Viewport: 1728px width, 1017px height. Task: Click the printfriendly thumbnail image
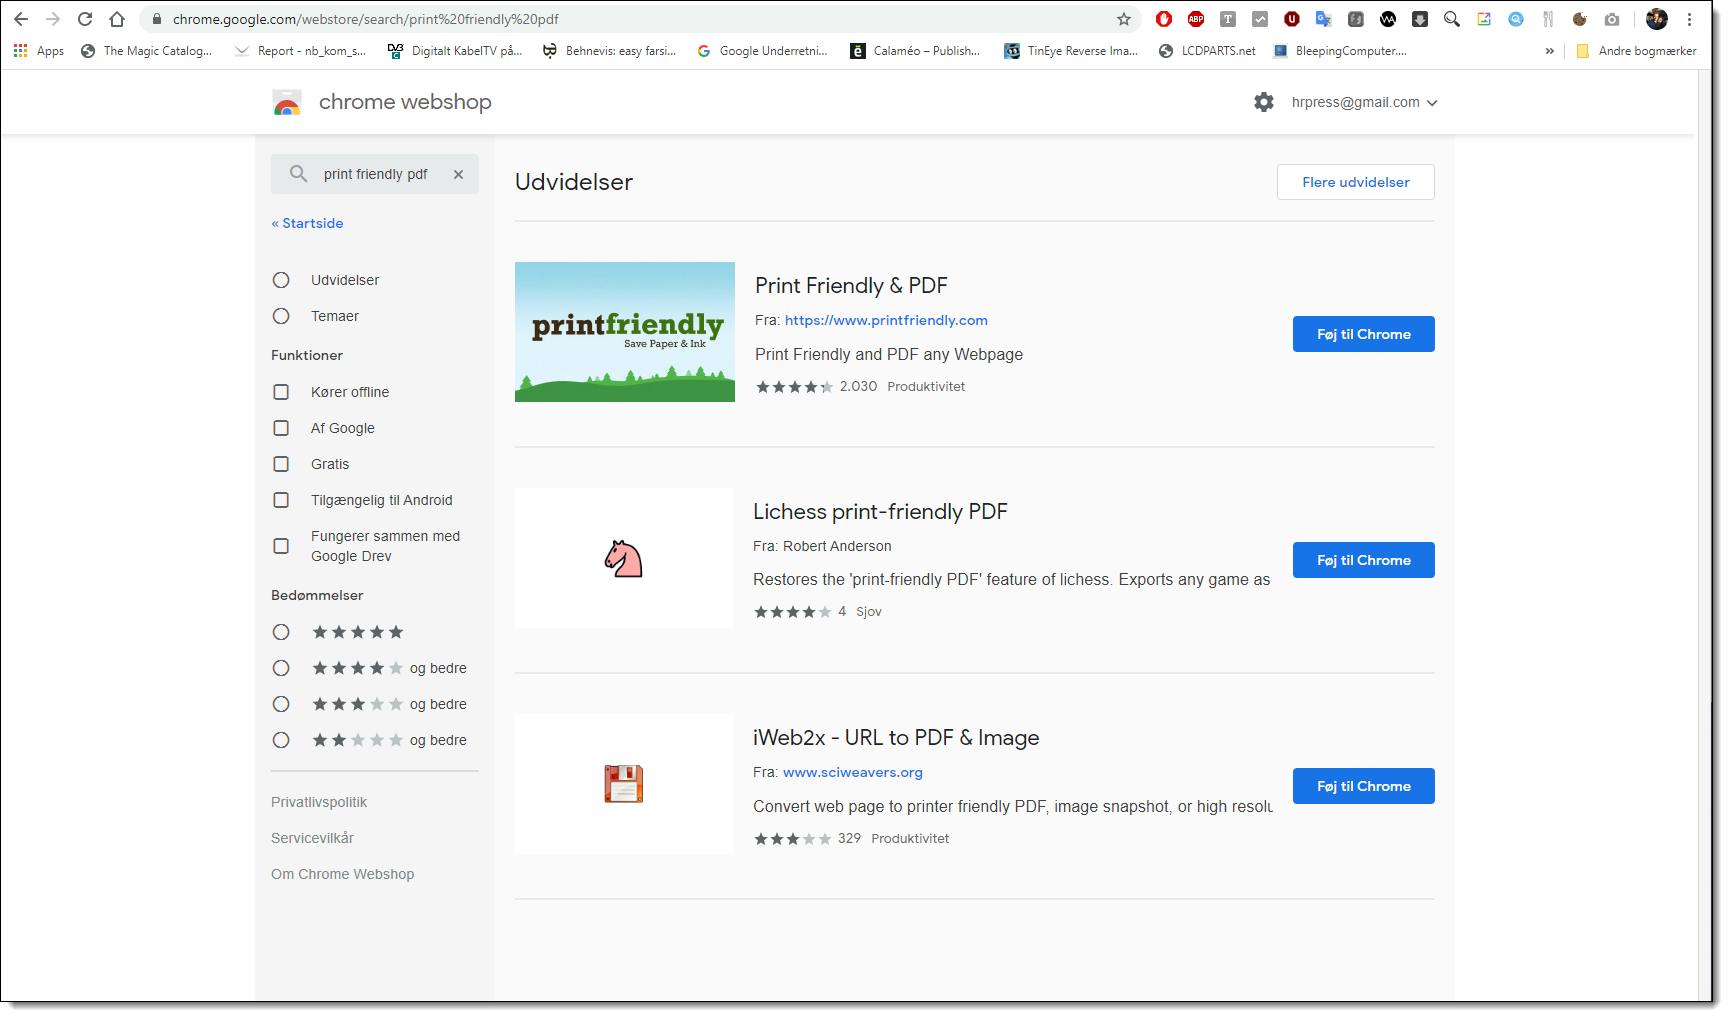pos(625,332)
